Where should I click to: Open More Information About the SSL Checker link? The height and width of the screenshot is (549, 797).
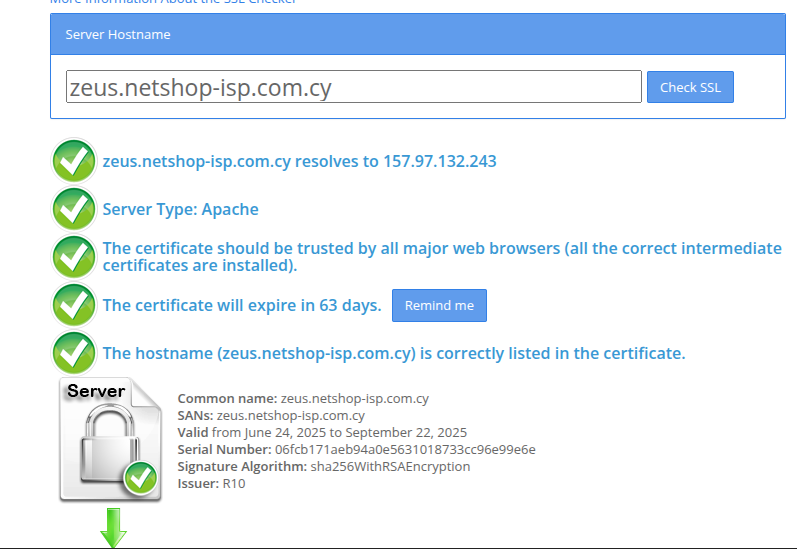click(x=173, y=2)
